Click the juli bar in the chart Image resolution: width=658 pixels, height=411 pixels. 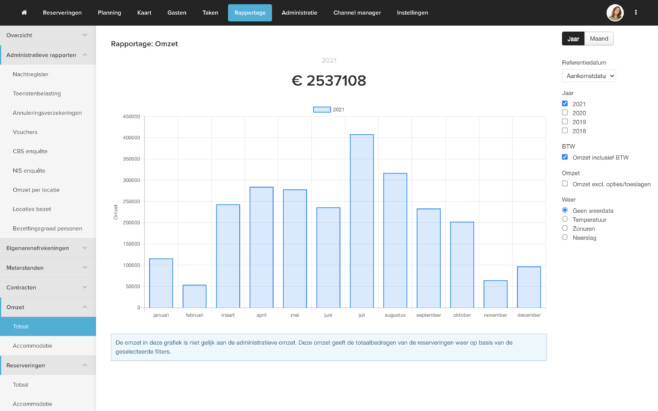pos(362,221)
